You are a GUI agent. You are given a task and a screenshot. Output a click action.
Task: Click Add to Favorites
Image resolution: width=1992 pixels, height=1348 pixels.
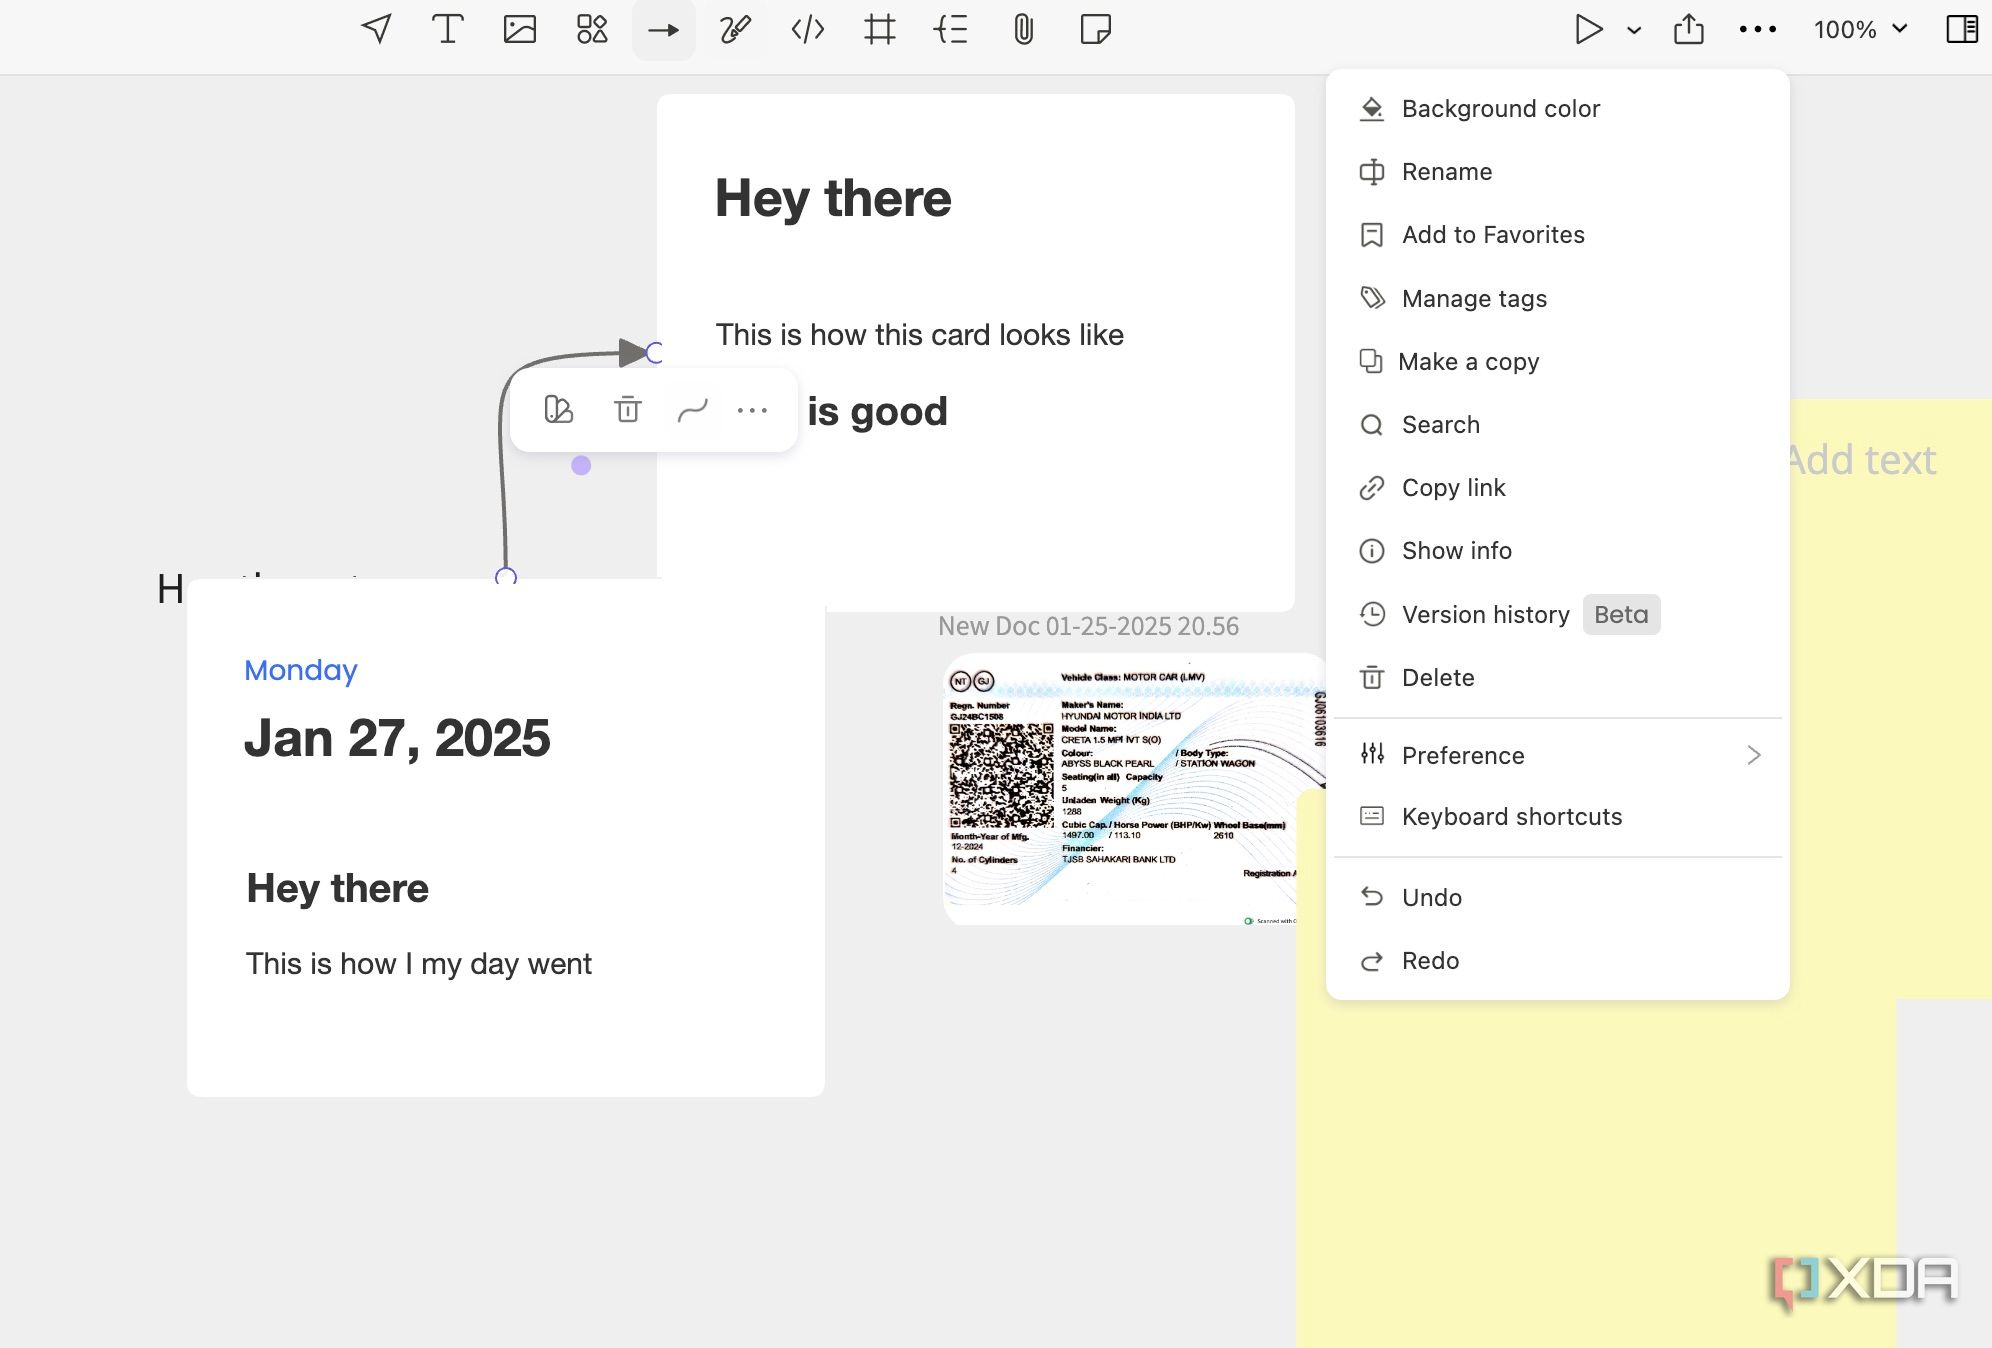(1557, 234)
